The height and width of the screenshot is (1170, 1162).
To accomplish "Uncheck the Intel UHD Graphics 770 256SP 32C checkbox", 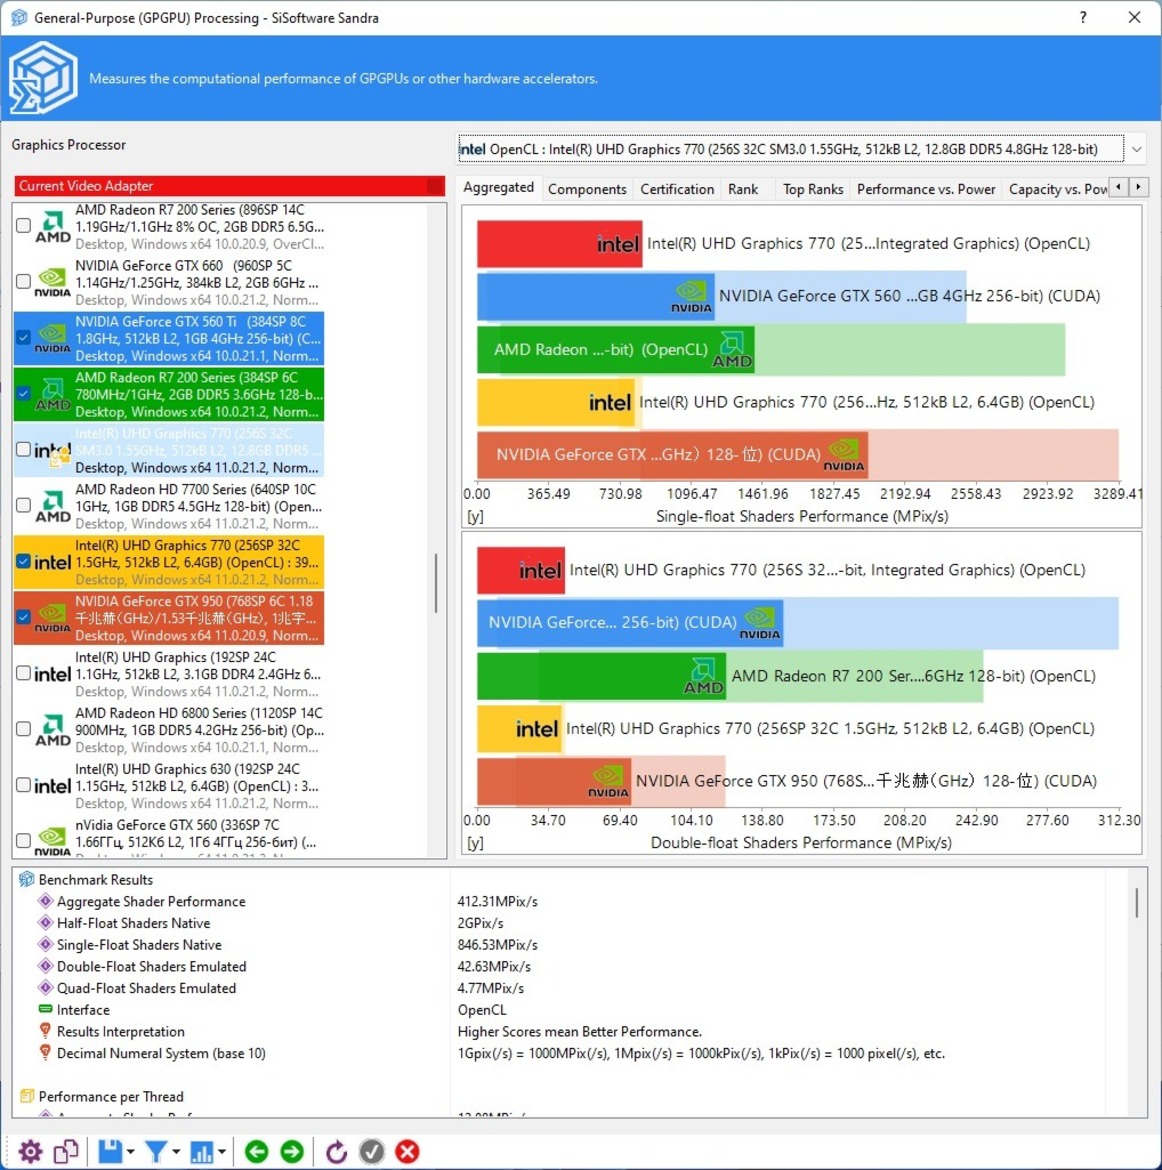I will click(x=23, y=561).
